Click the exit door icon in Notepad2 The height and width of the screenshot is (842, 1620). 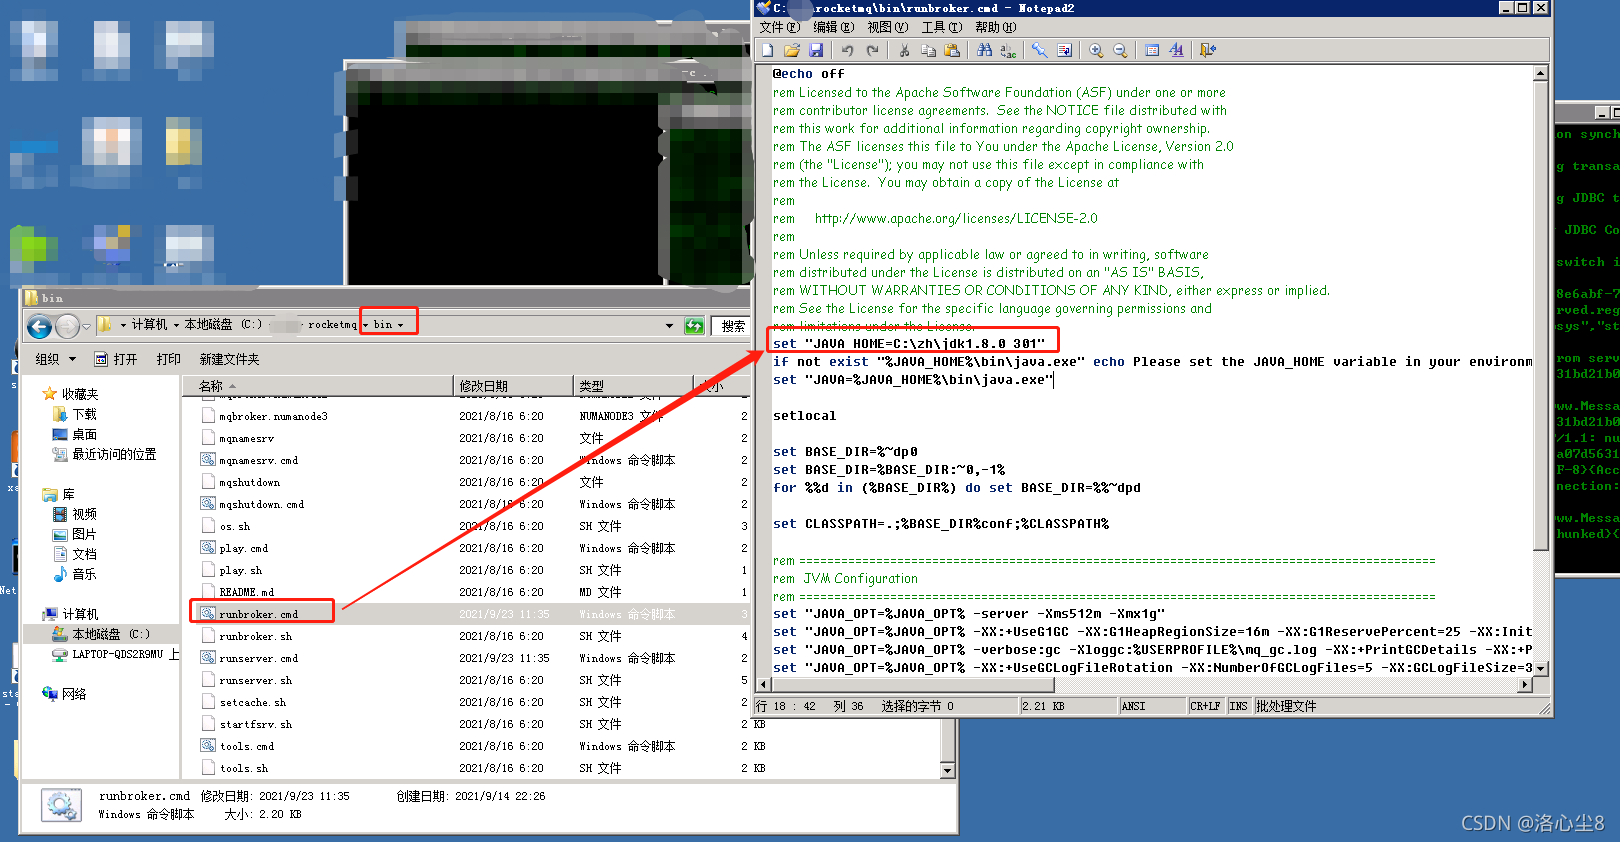coord(1208,50)
